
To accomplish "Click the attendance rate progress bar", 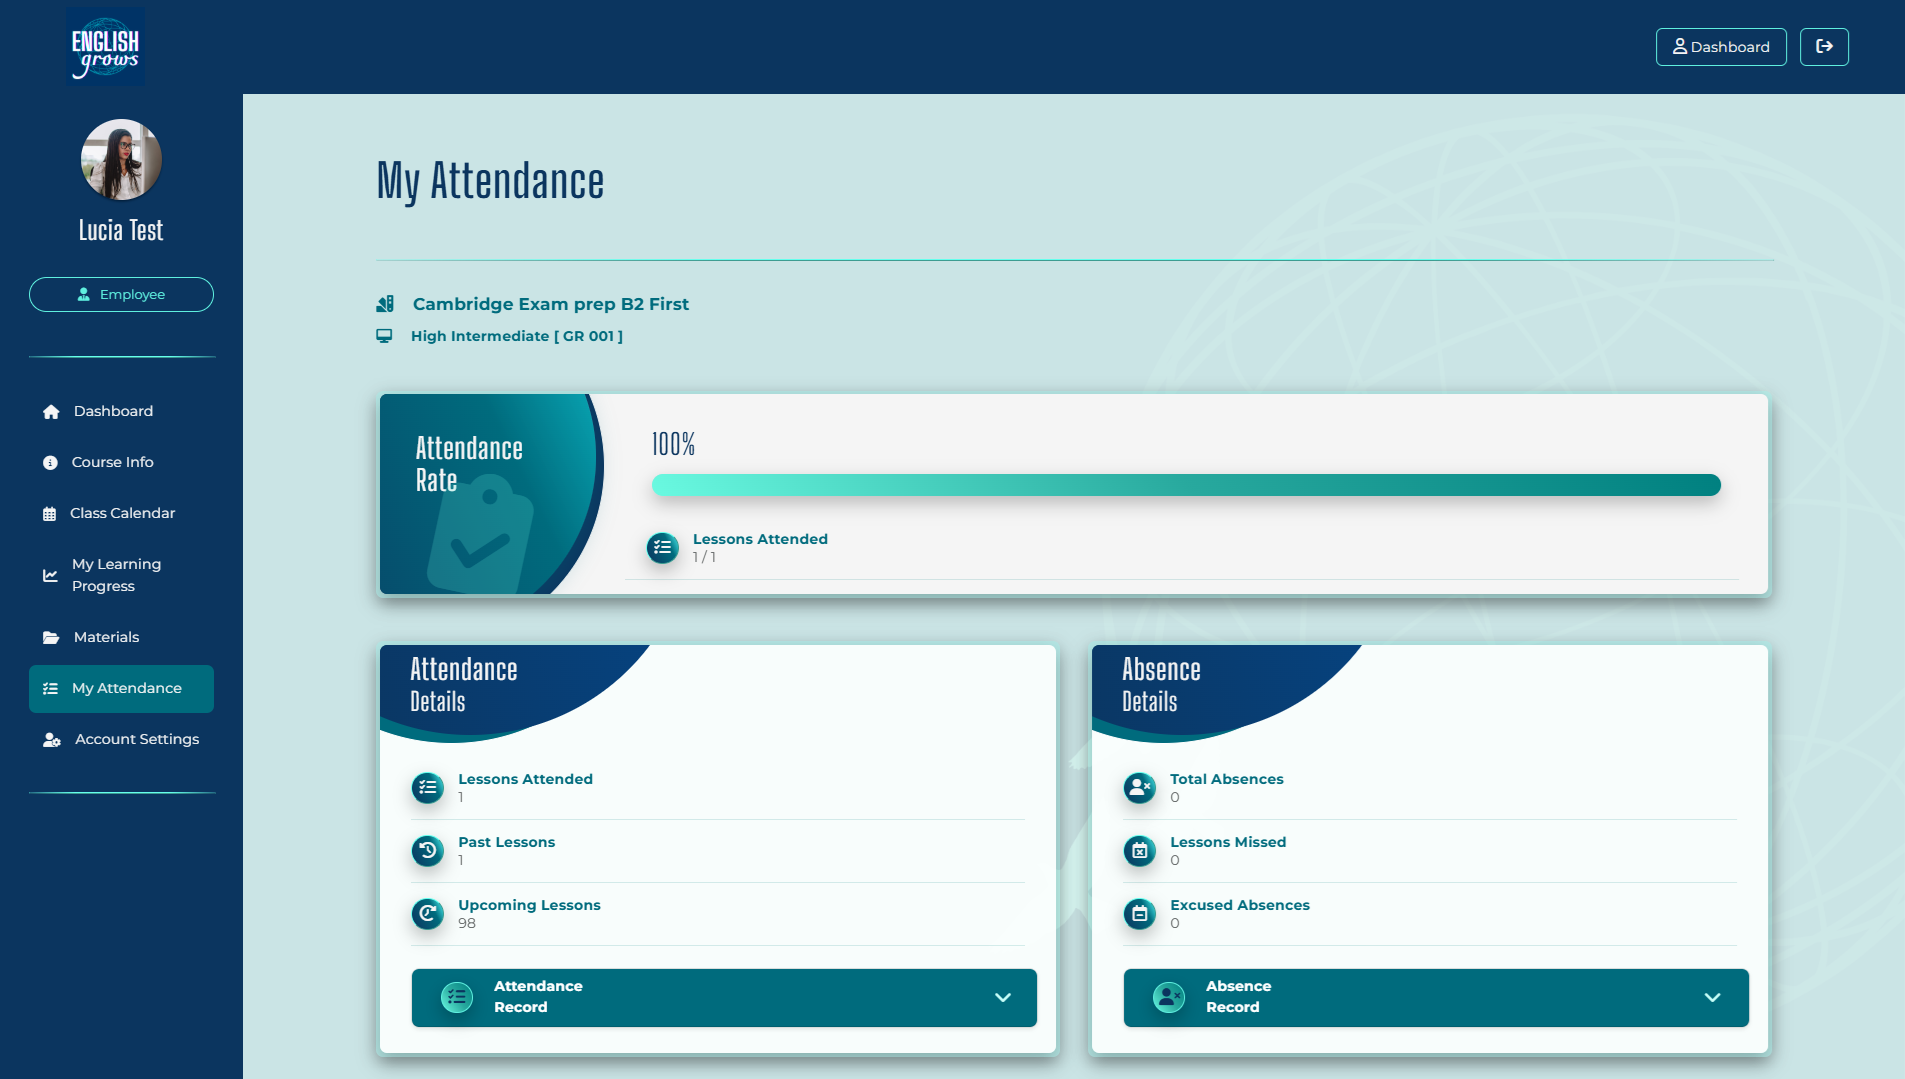I will pos(1186,485).
